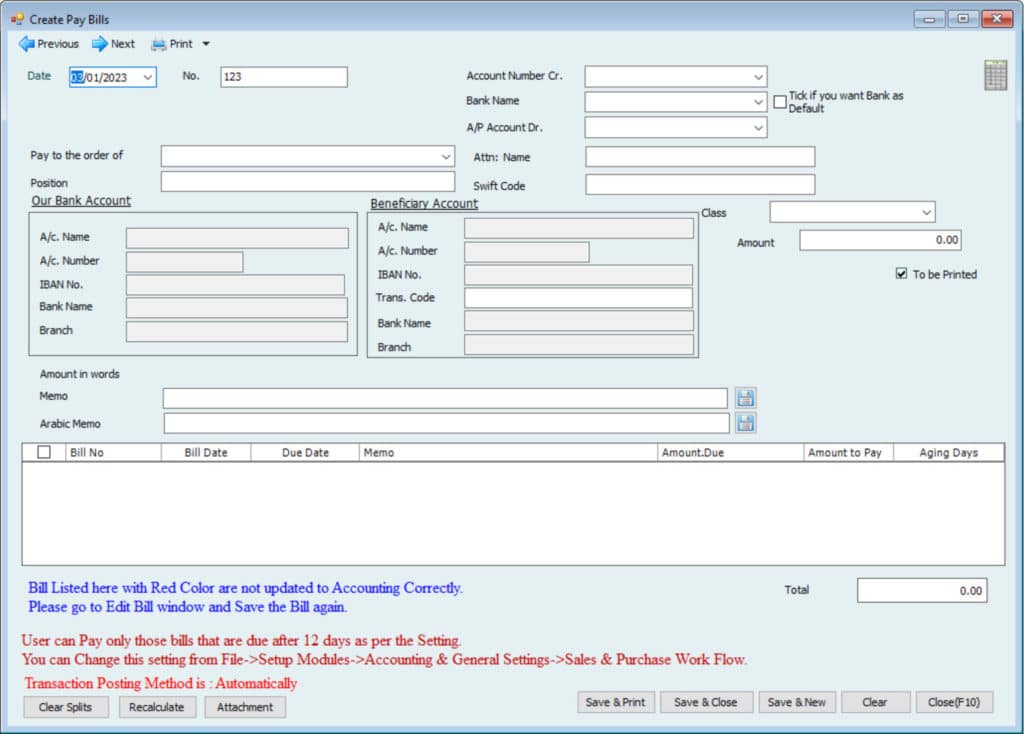Click the Arabic Memo text field

coord(446,423)
